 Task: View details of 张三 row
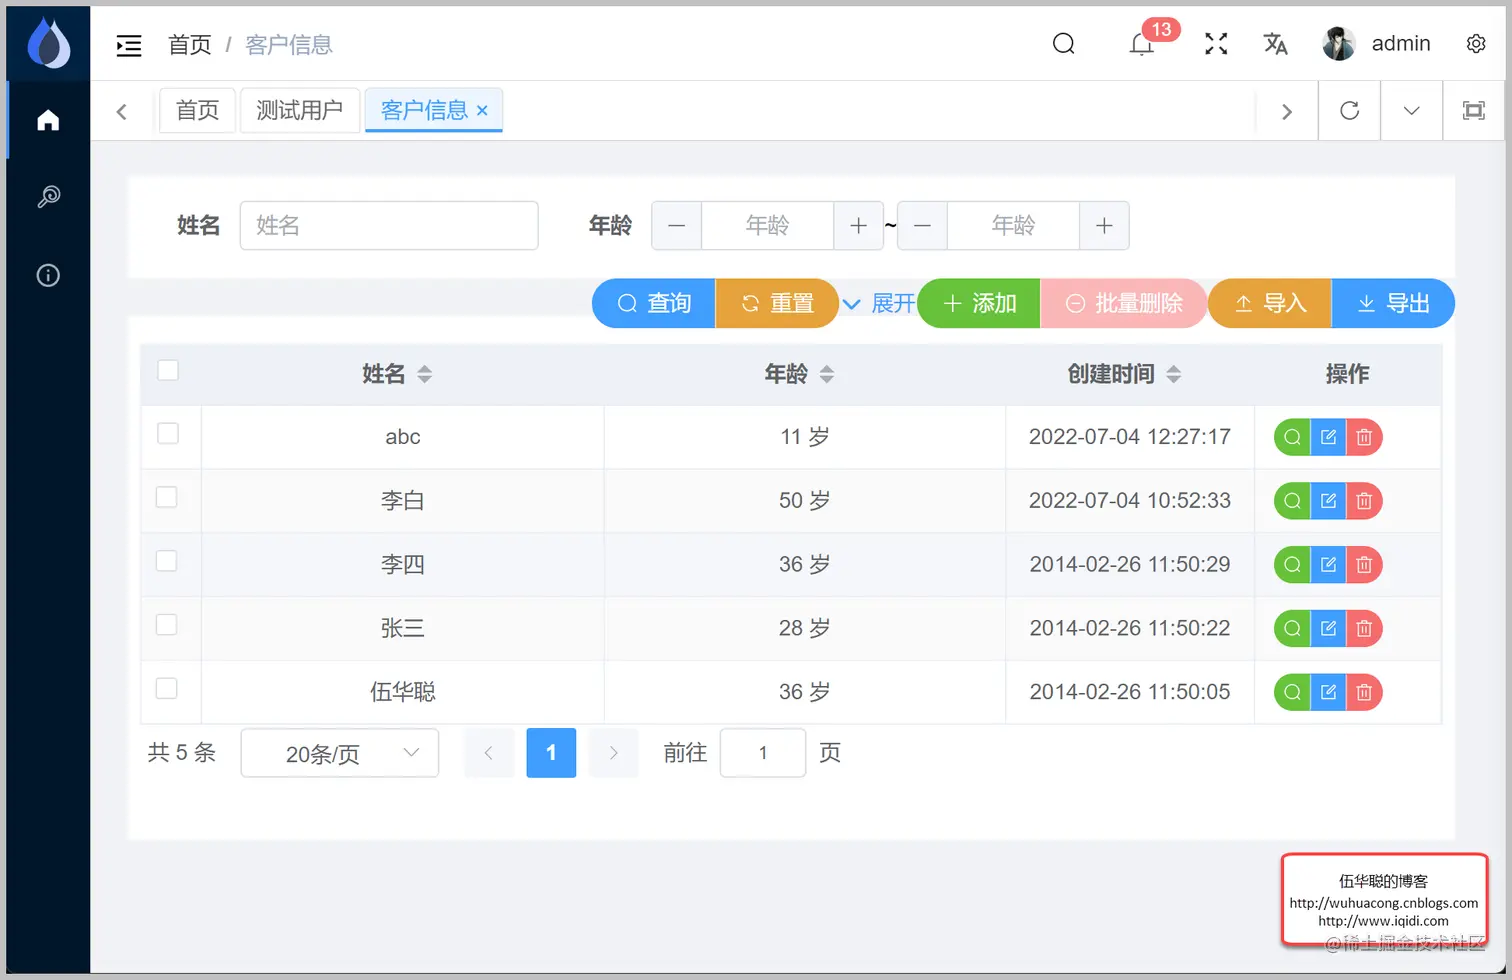(1292, 629)
